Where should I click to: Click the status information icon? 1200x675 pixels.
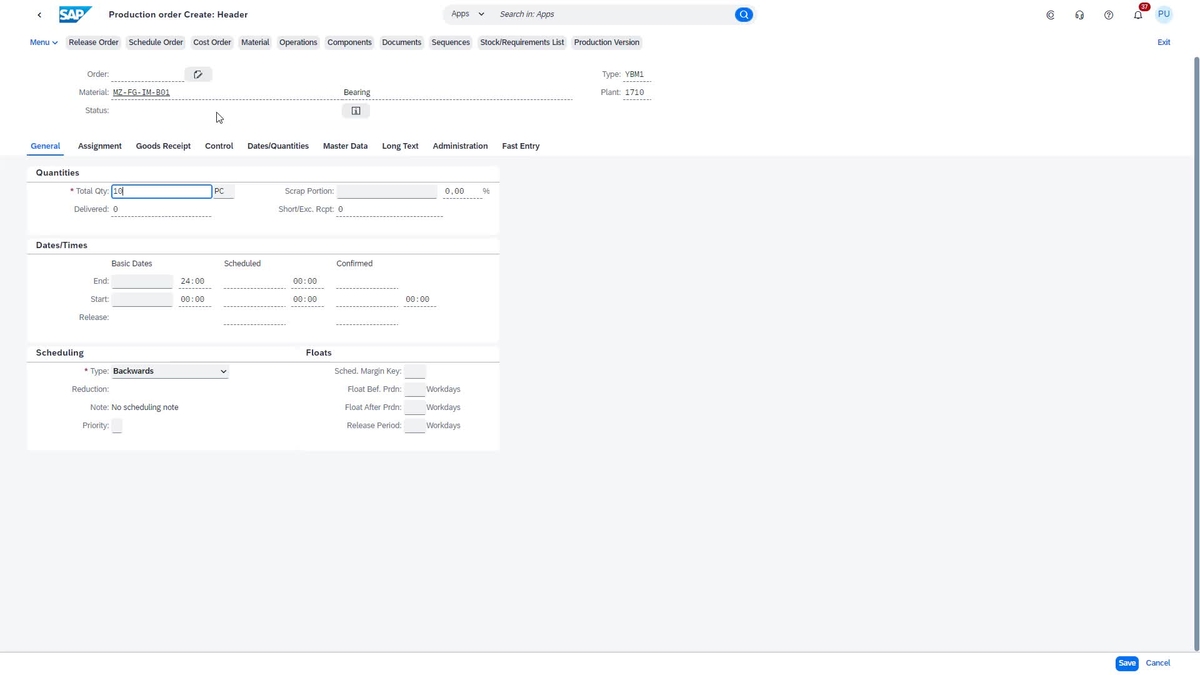pyautogui.click(x=355, y=110)
